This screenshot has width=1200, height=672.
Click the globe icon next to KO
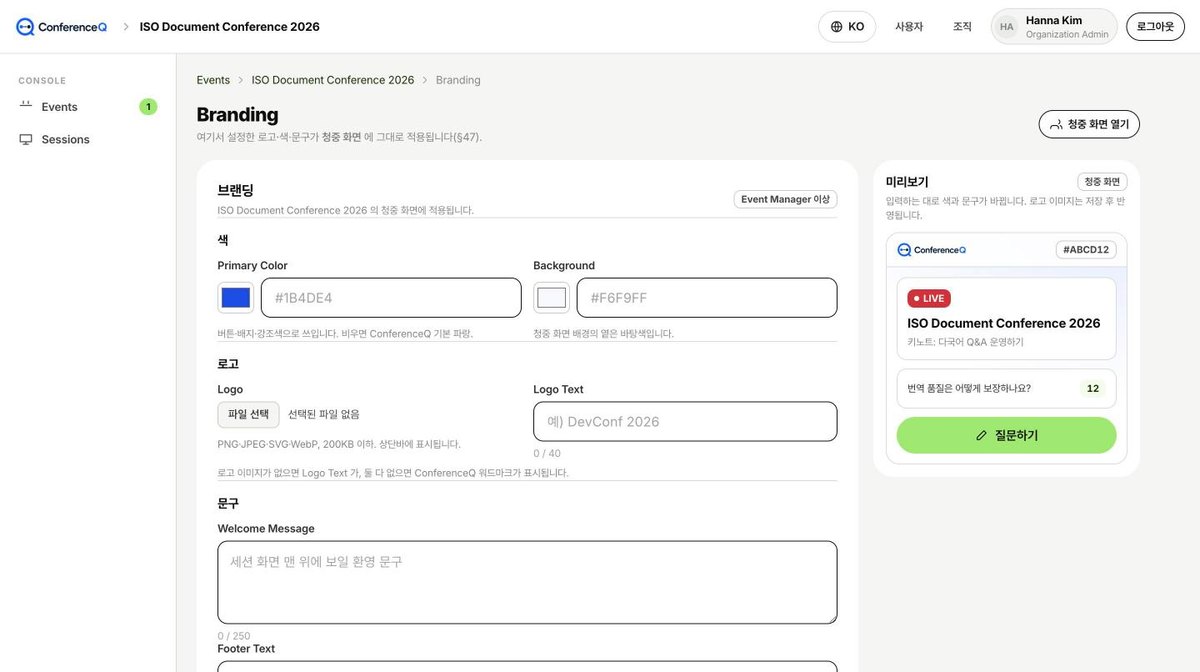coord(836,27)
